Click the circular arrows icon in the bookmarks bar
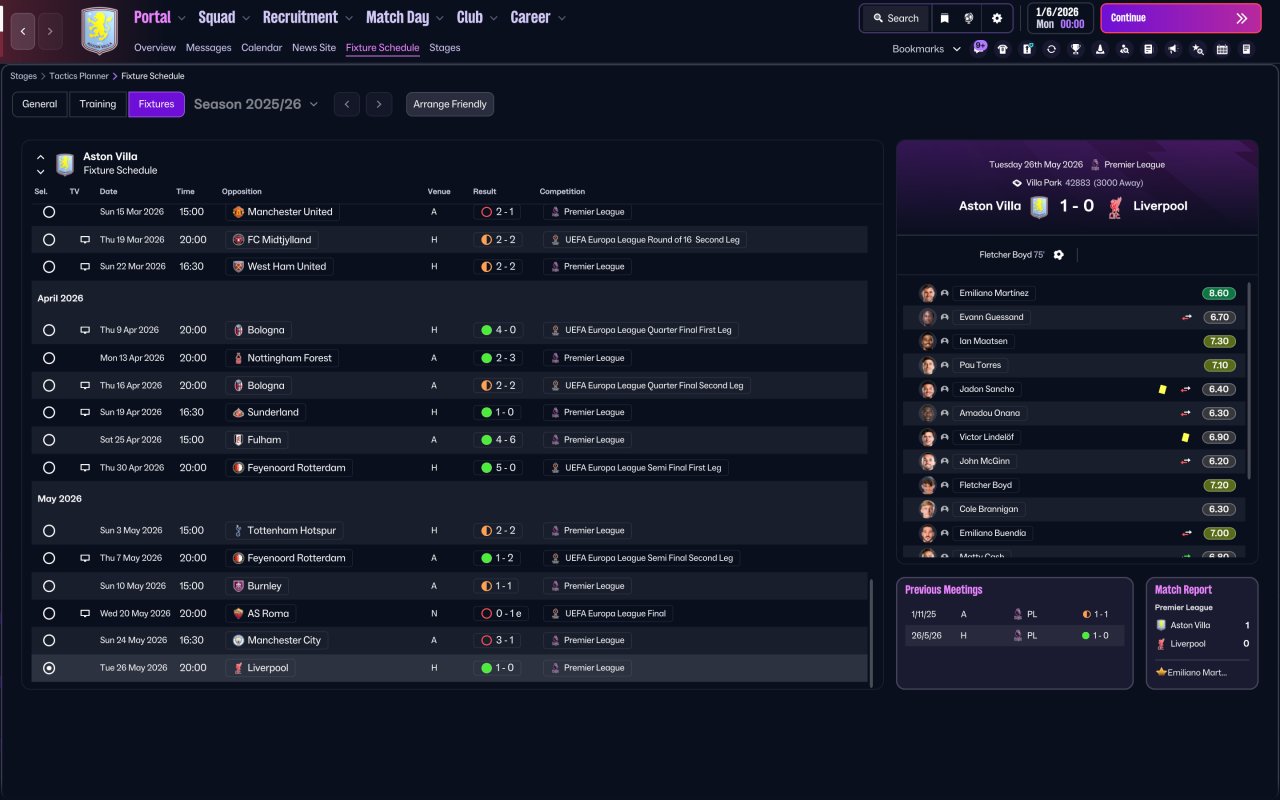Viewport: 1280px width, 800px height. (x=1051, y=49)
